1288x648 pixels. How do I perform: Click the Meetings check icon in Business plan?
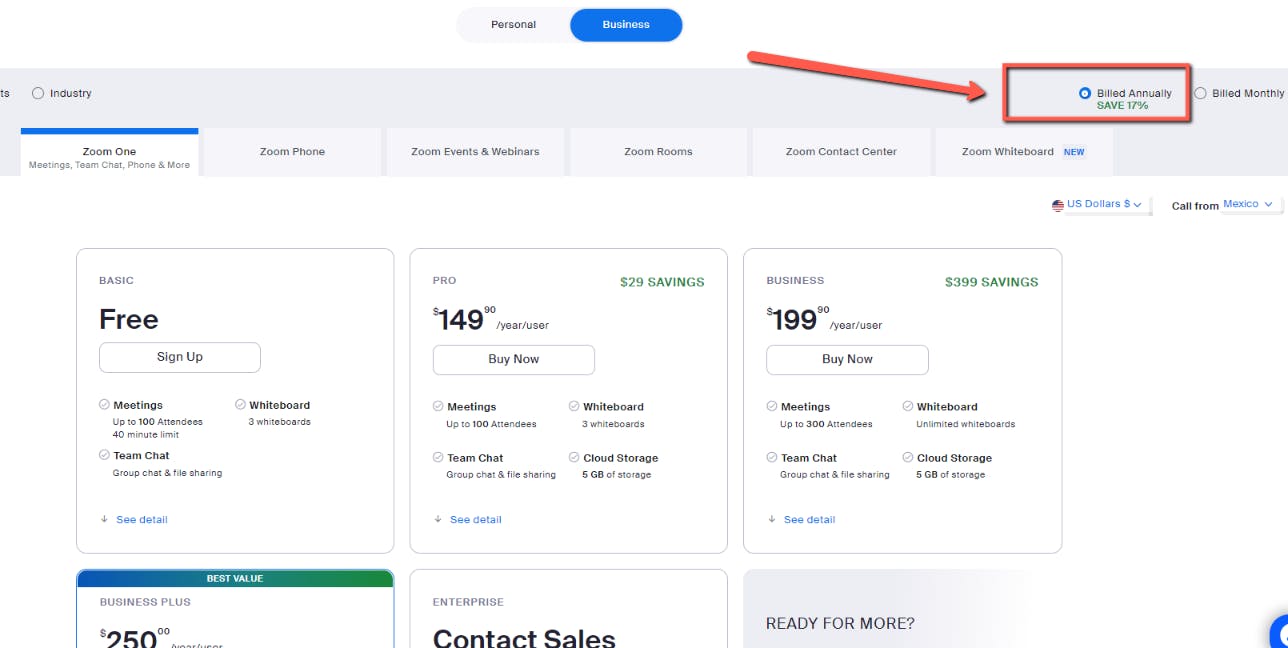pyautogui.click(x=772, y=407)
